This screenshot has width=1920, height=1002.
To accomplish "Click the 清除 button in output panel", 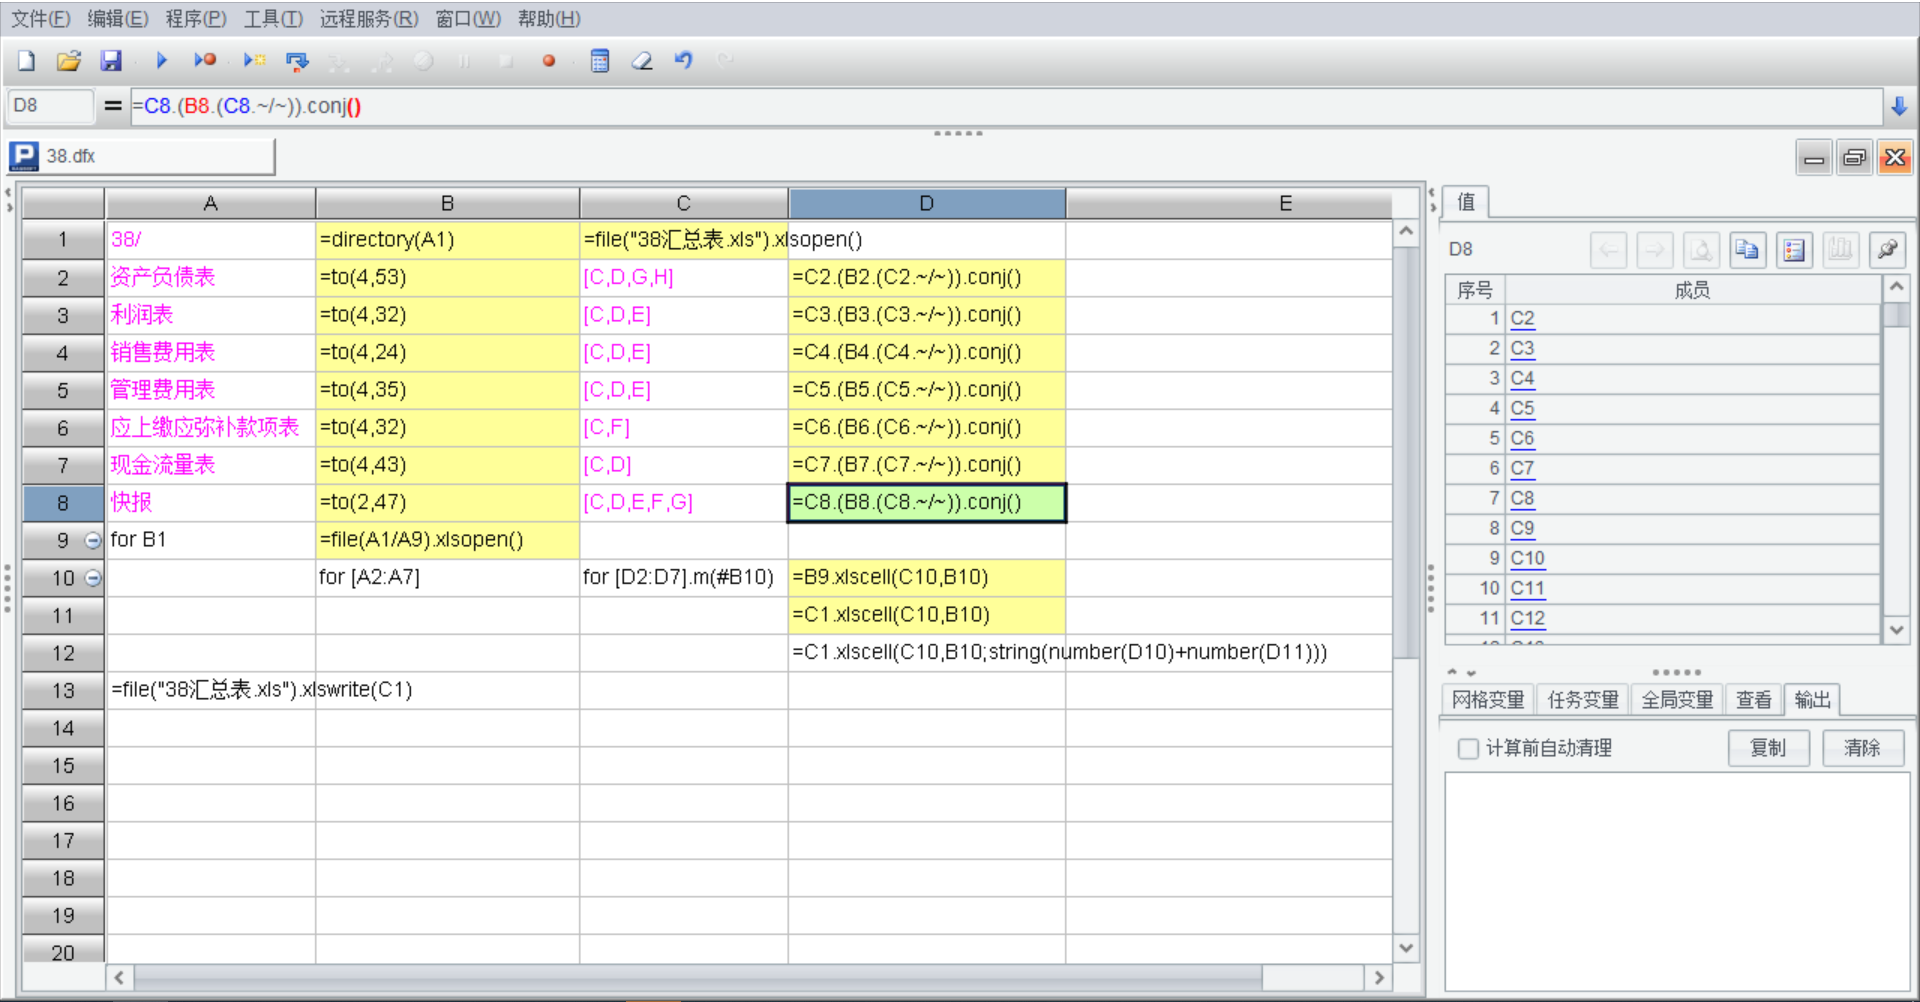I will coord(1861,748).
